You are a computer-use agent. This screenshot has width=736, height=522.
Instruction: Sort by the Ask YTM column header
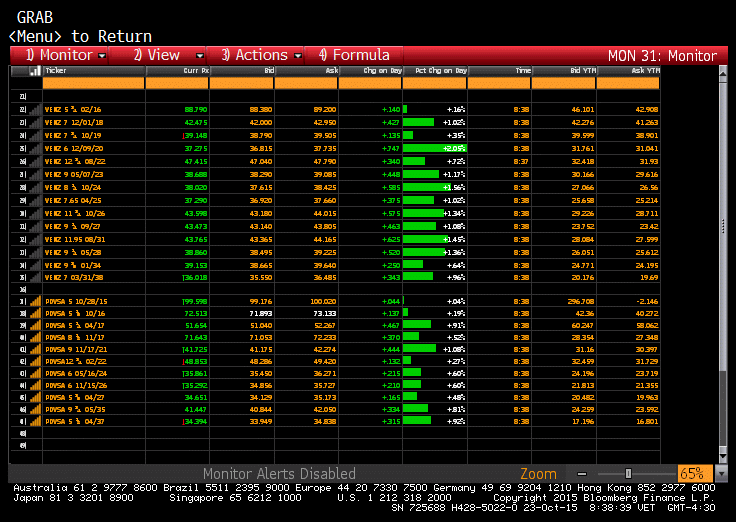[x=628, y=71]
